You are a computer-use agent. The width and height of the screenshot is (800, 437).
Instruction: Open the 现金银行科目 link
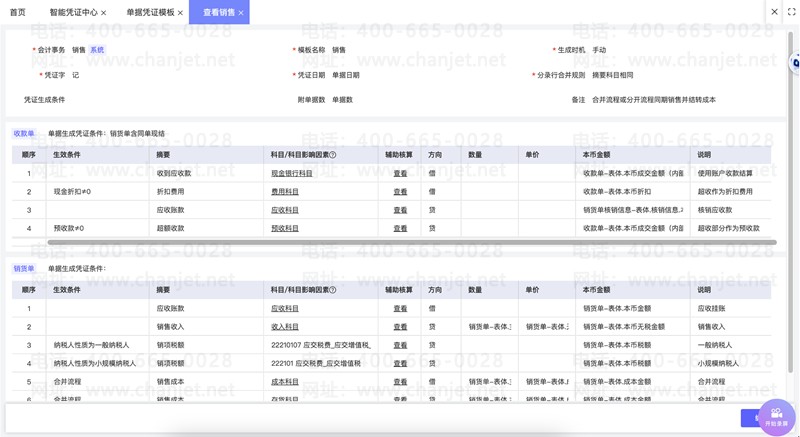(x=291, y=173)
